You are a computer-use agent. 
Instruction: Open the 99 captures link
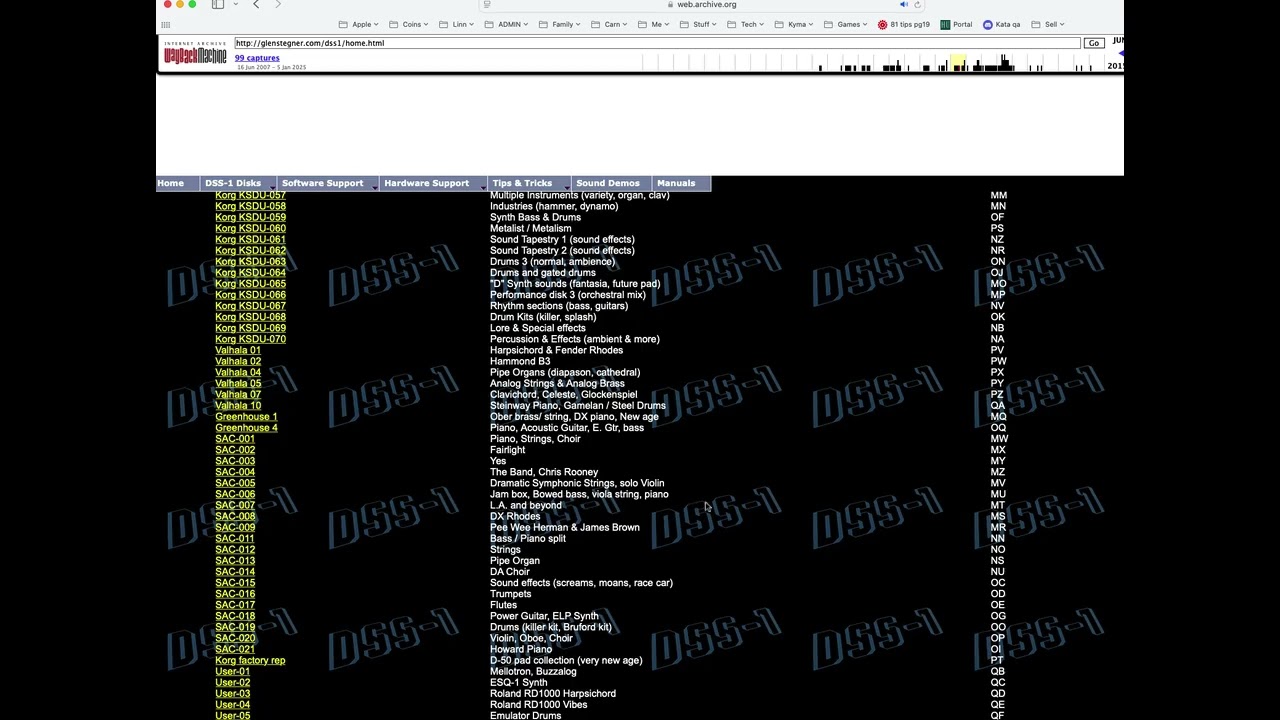pos(257,58)
